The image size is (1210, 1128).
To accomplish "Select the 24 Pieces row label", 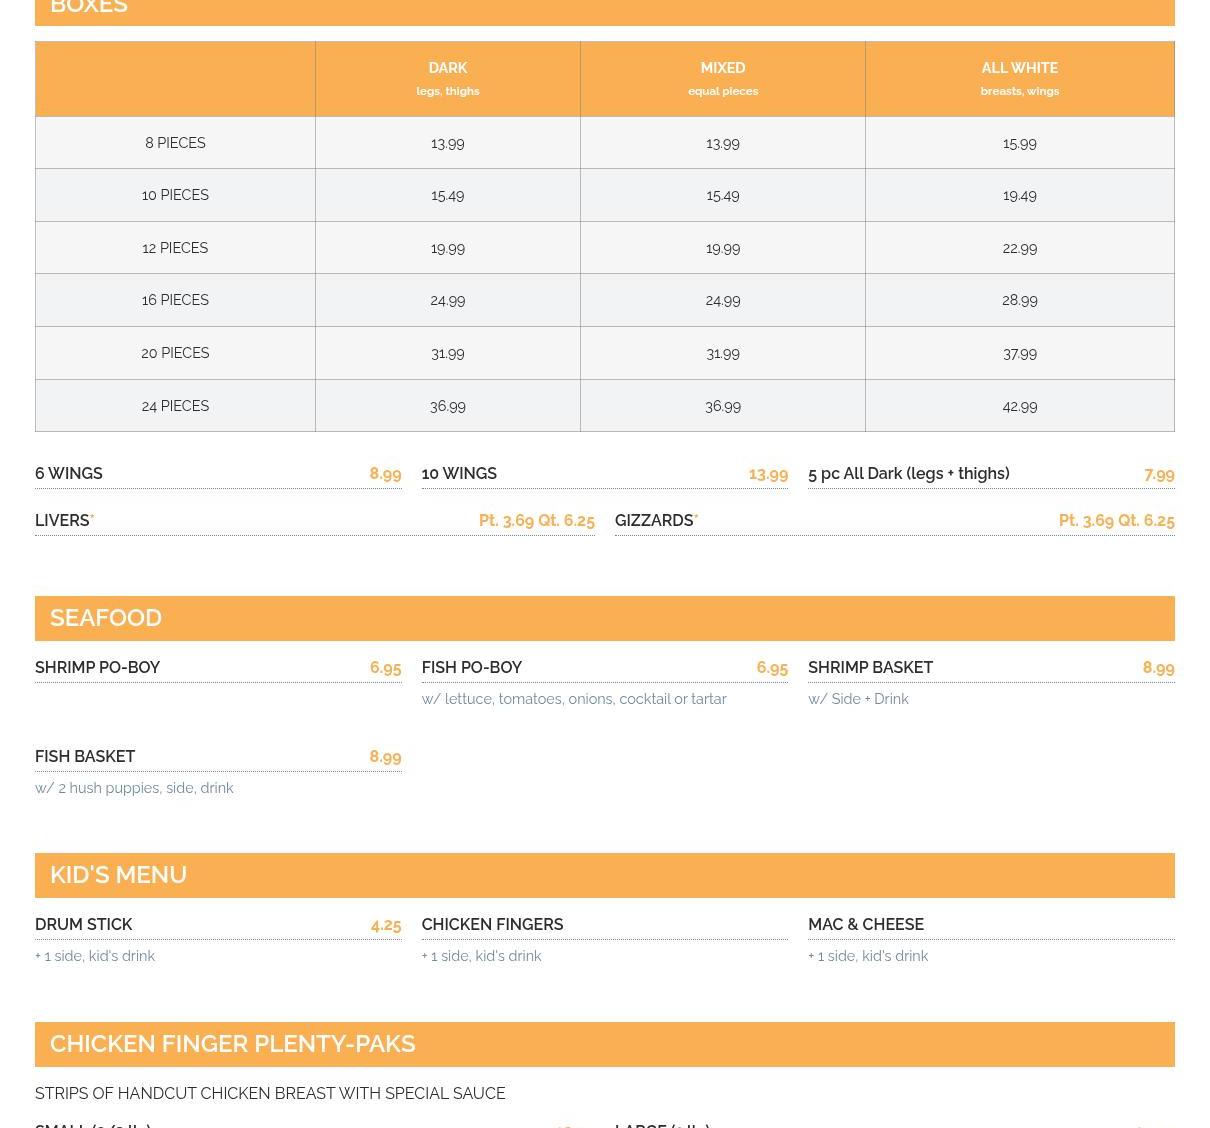I will point(175,406).
